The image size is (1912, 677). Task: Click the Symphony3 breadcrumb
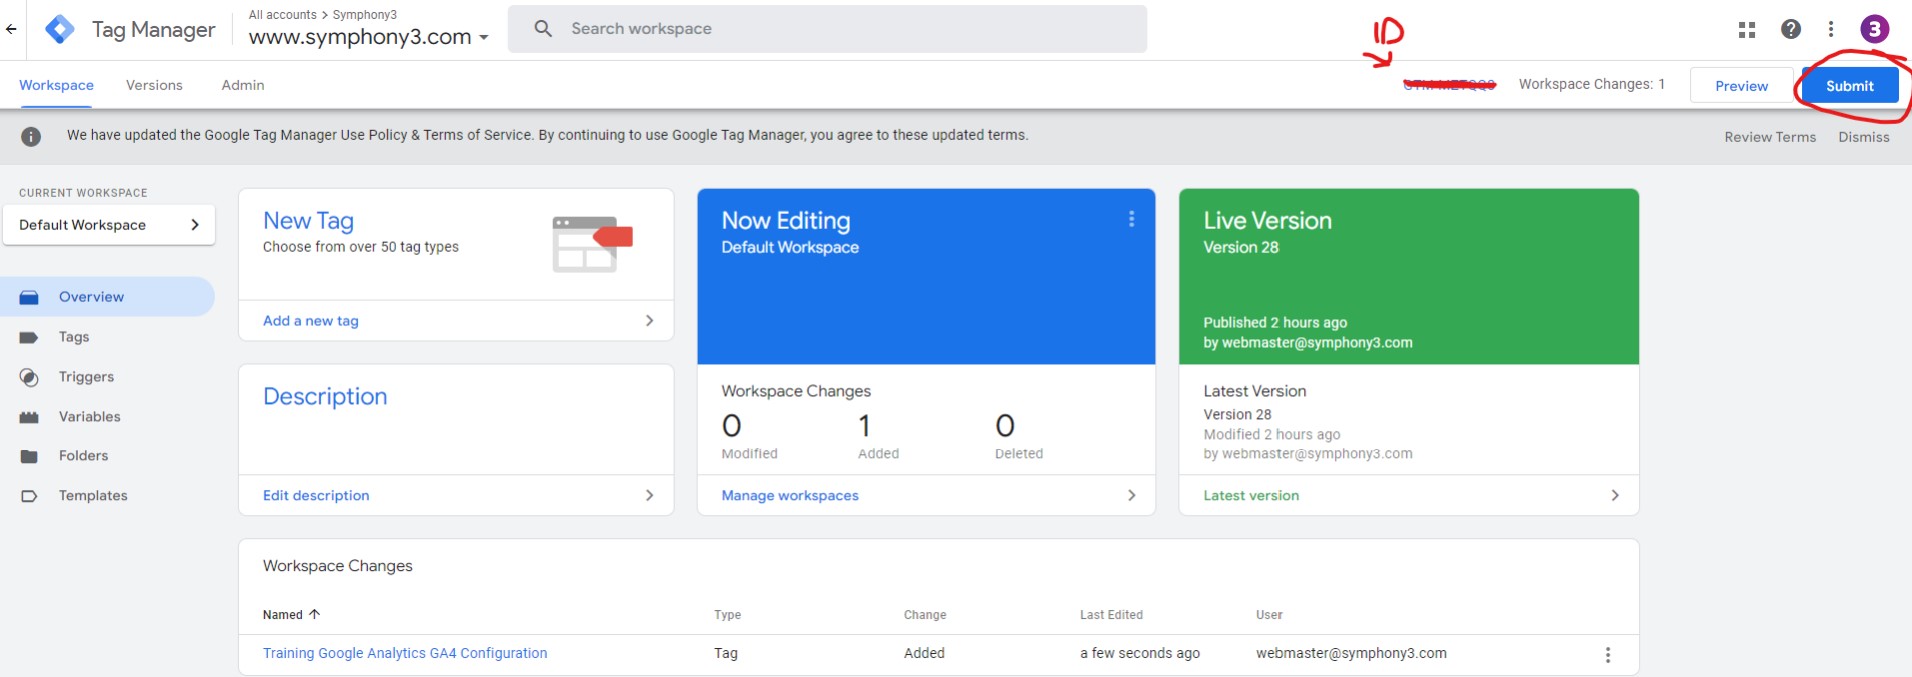pos(364,15)
